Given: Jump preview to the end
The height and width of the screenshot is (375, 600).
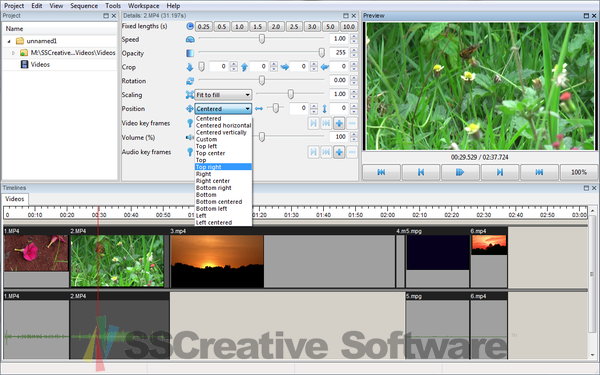Looking at the screenshot, I should [x=539, y=172].
